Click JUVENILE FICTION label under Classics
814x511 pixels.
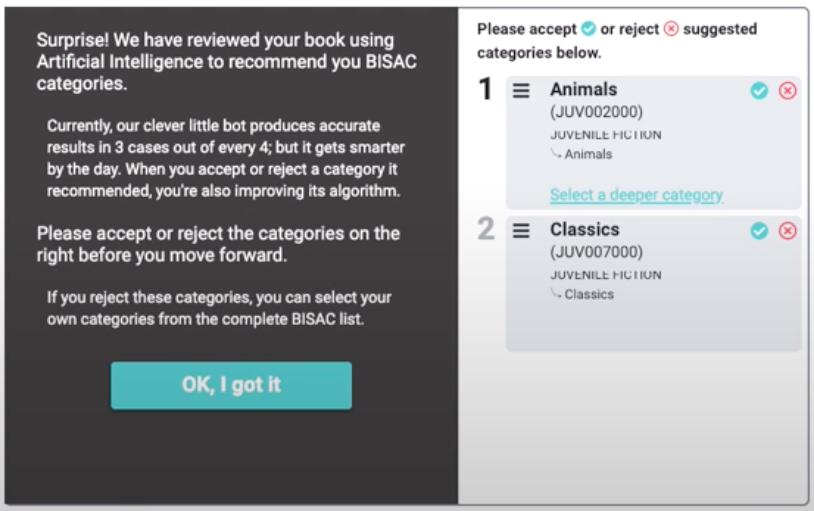(x=605, y=275)
